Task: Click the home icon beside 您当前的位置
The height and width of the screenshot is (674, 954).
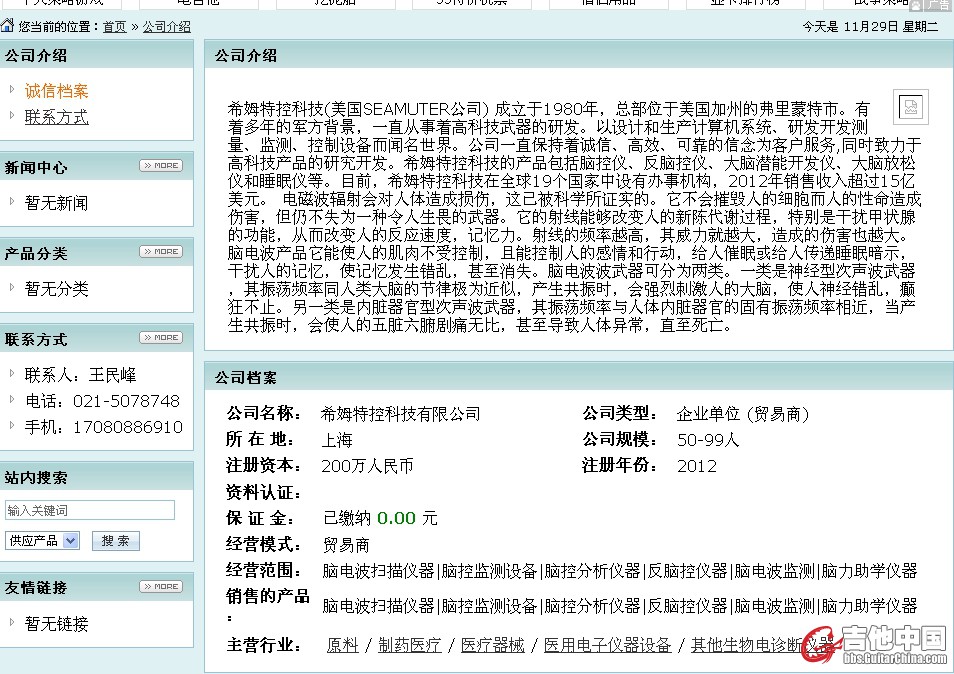Action: [10, 27]
